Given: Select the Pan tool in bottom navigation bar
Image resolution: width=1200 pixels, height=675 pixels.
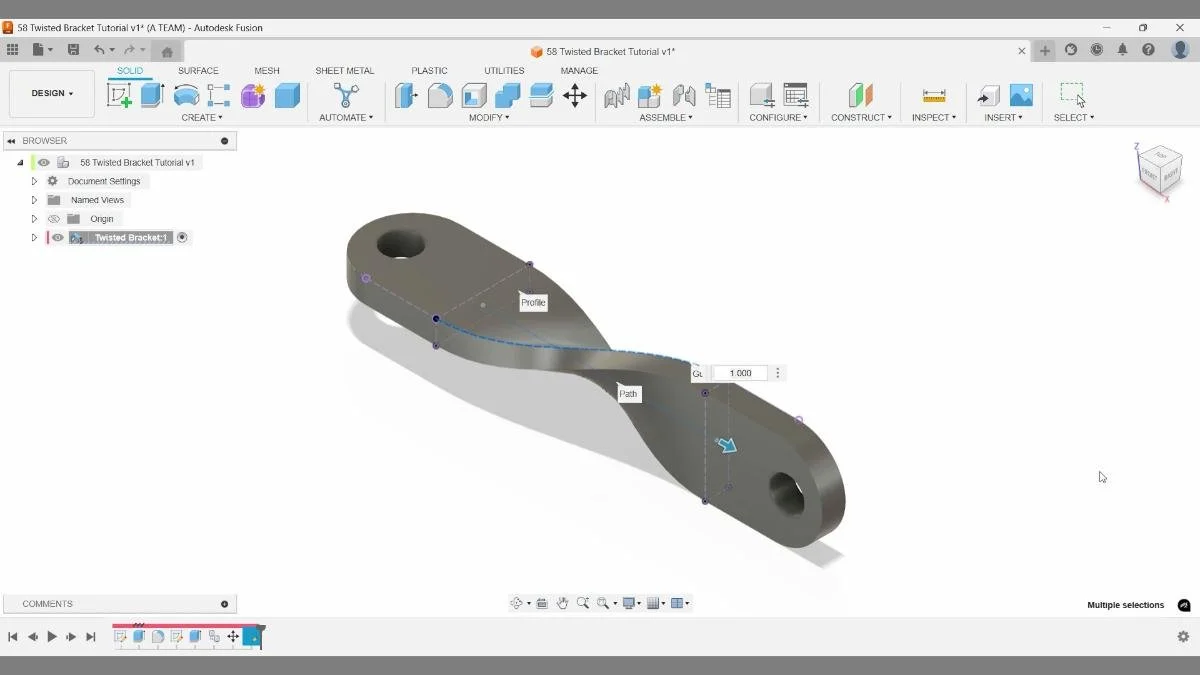Looking at the screenshot, I should 563,603.
